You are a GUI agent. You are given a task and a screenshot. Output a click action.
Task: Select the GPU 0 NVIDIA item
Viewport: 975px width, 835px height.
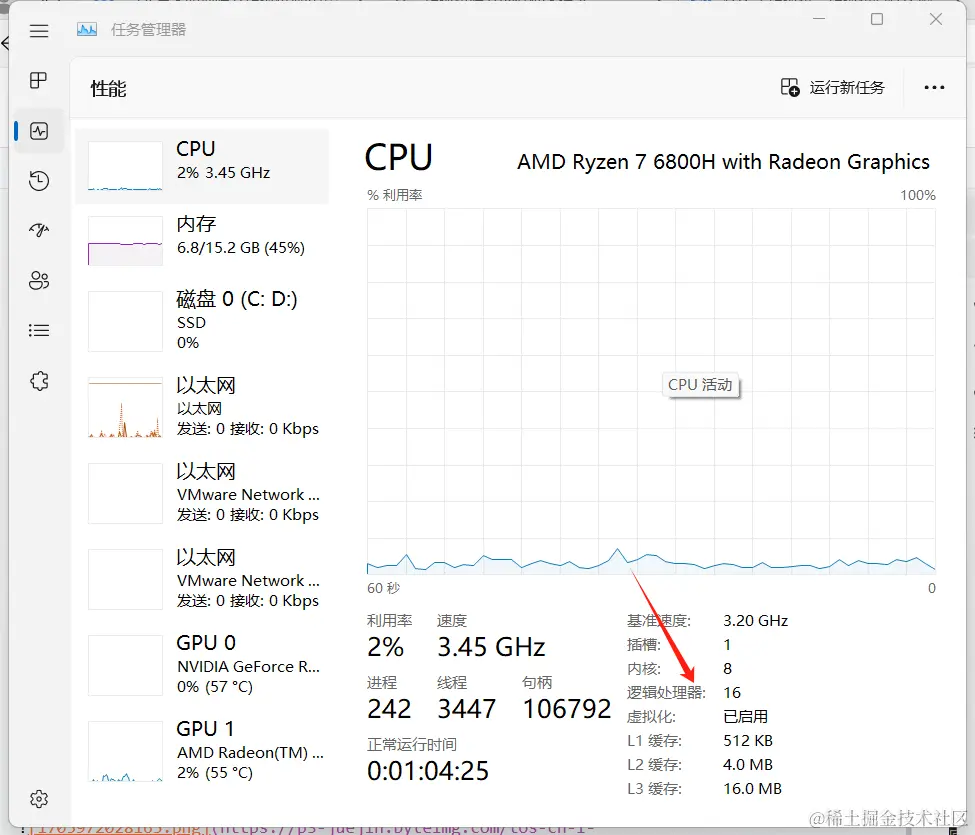202,664
